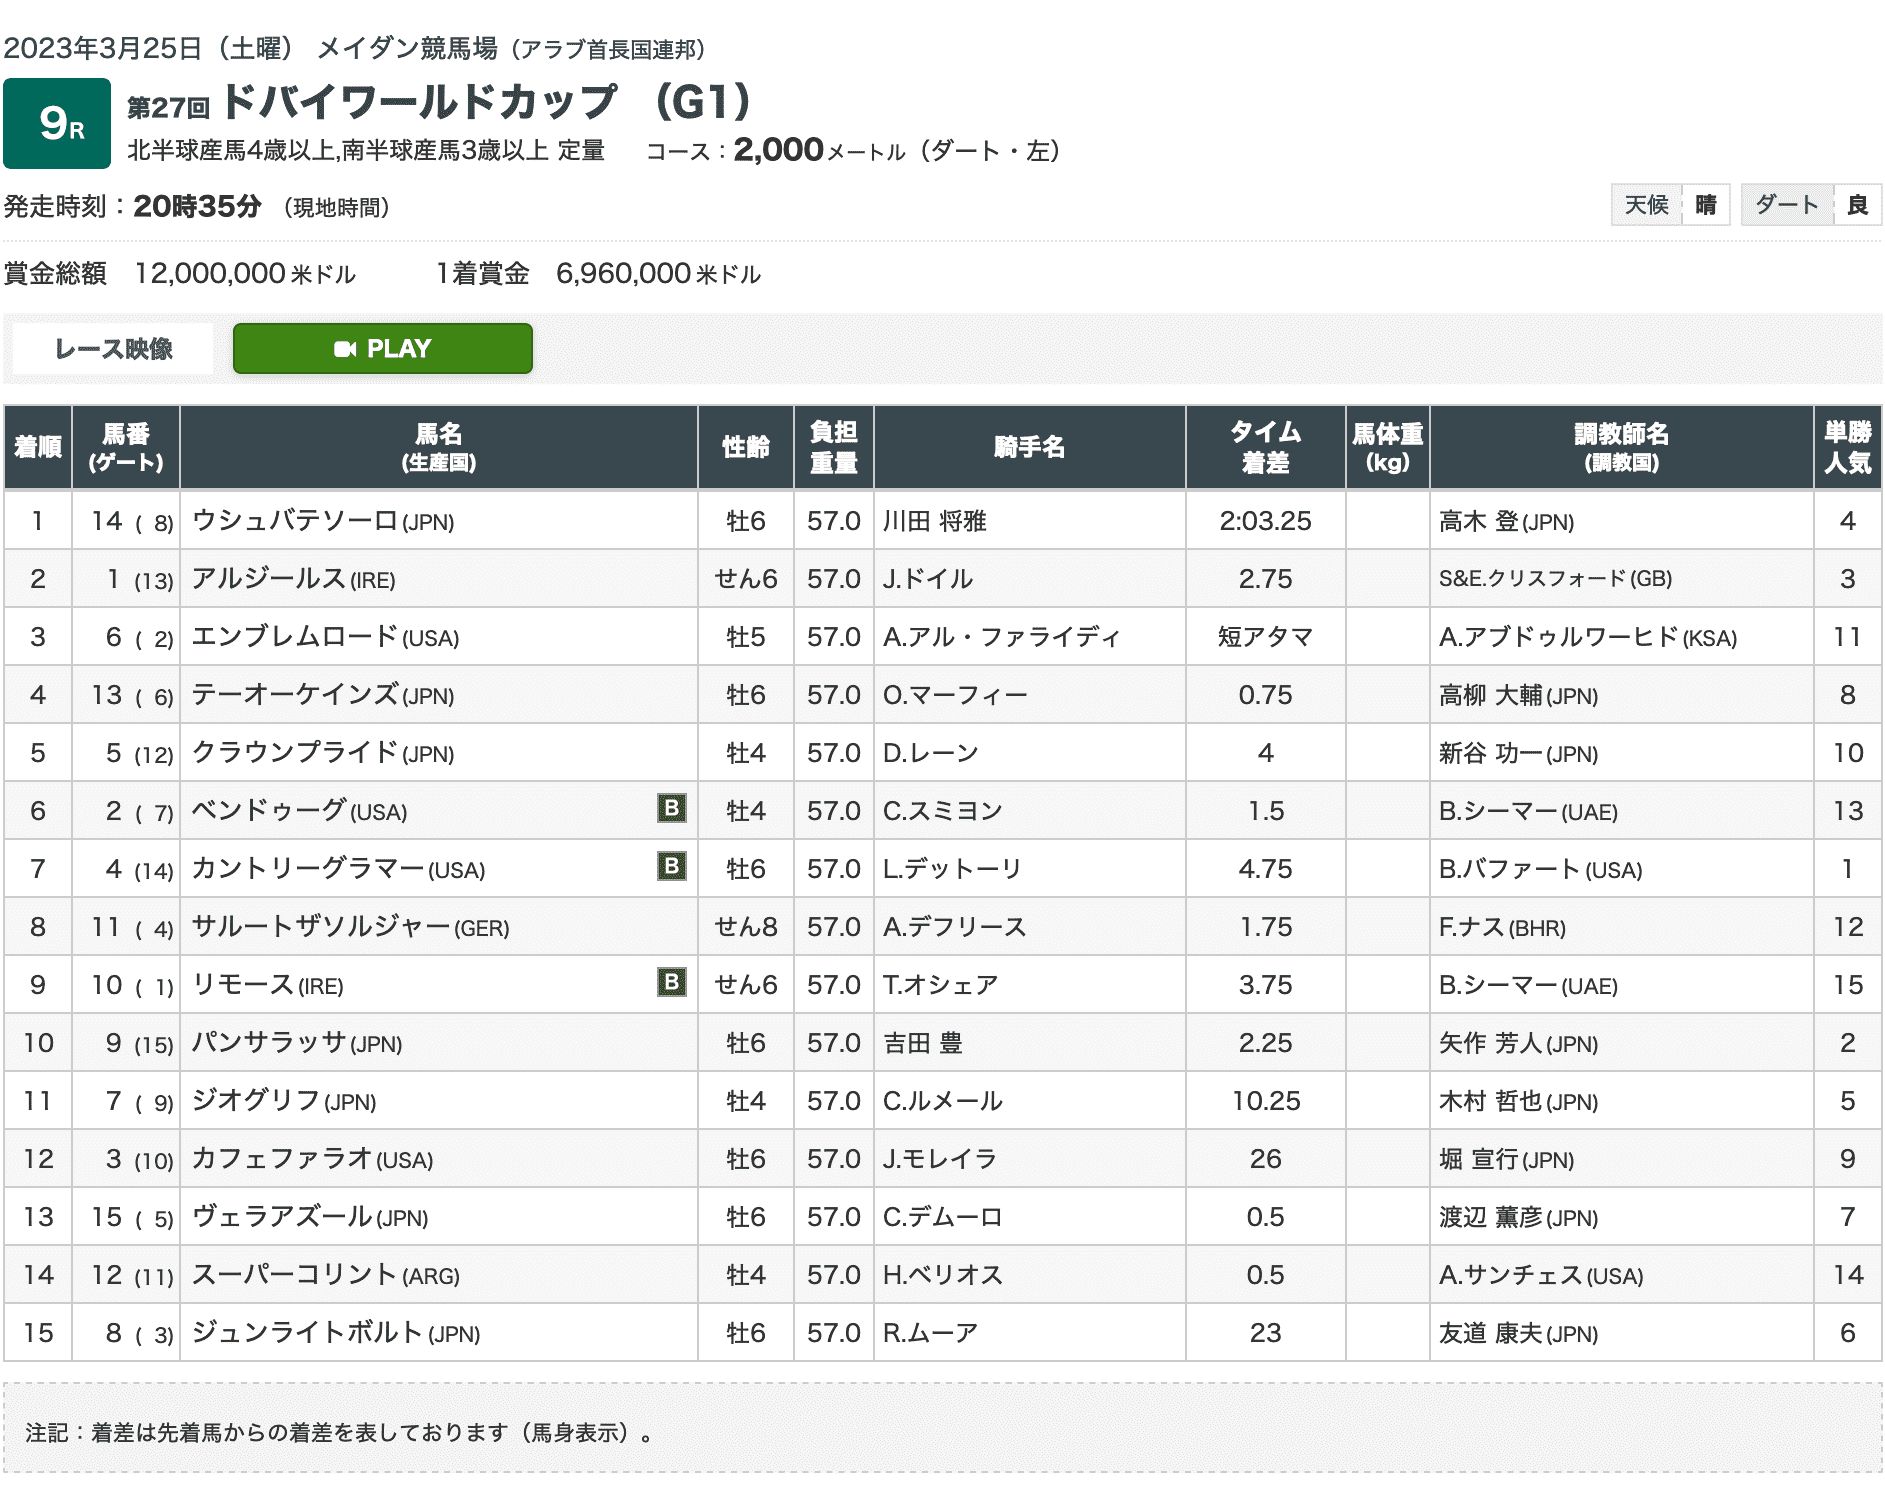This screenshot has width=1885, height=1492.
Task: Select horse name エンブレムロード
Action: (295, 637)
